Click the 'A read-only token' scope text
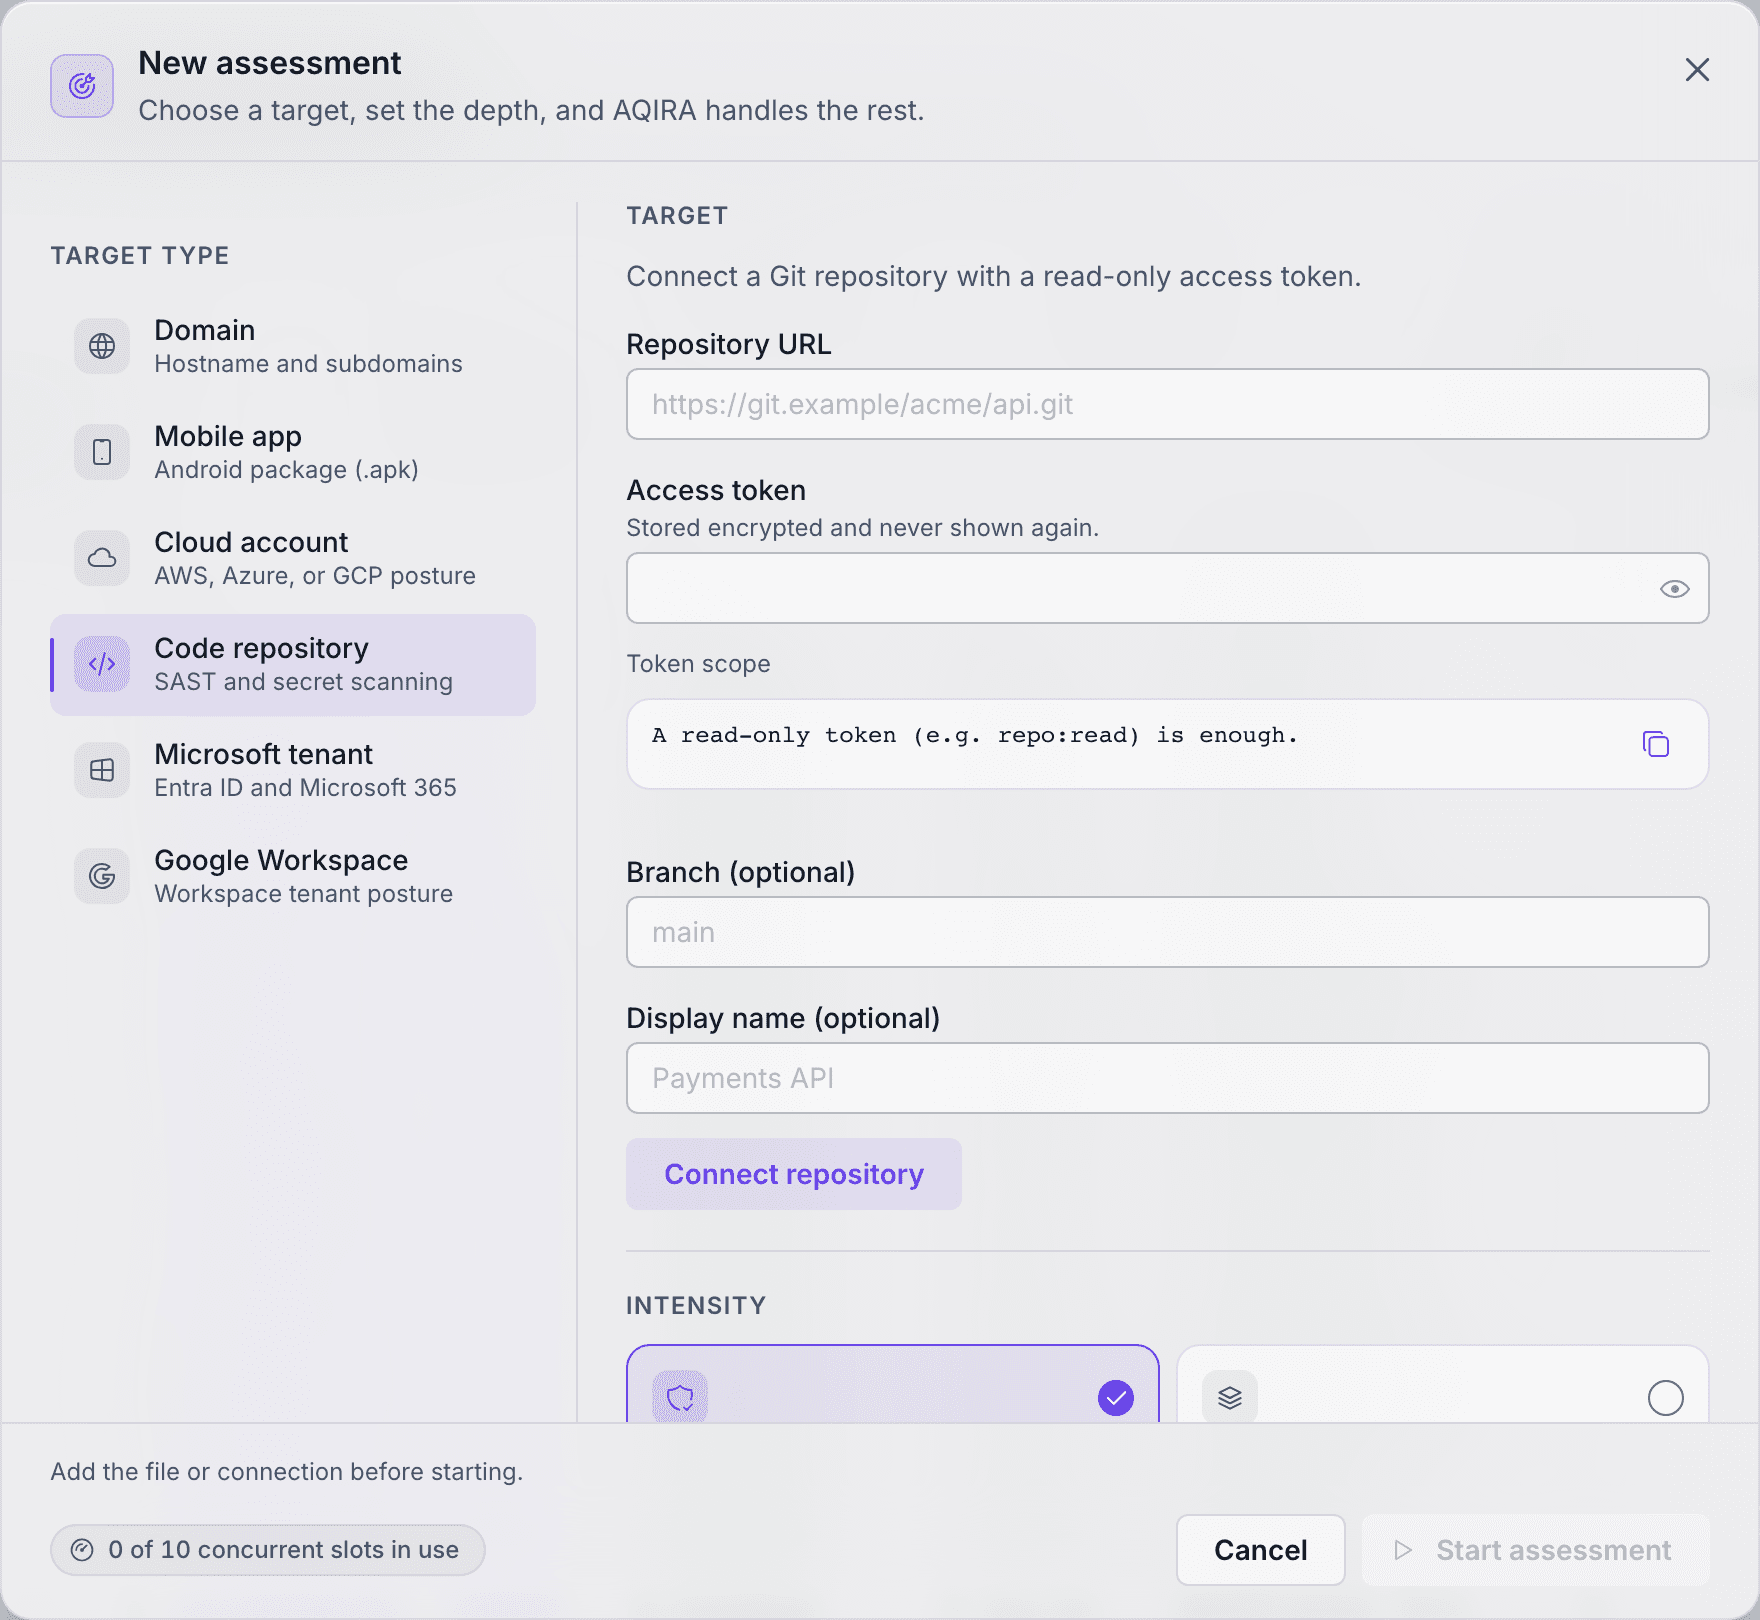 tap(975, 736)
